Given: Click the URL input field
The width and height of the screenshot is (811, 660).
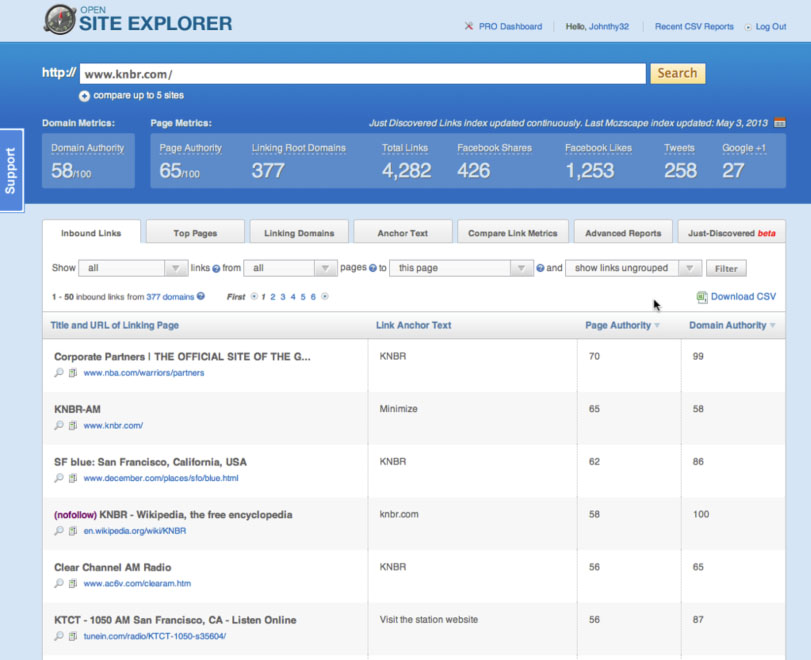Looking at the screenshot, I should coord(363,74).
